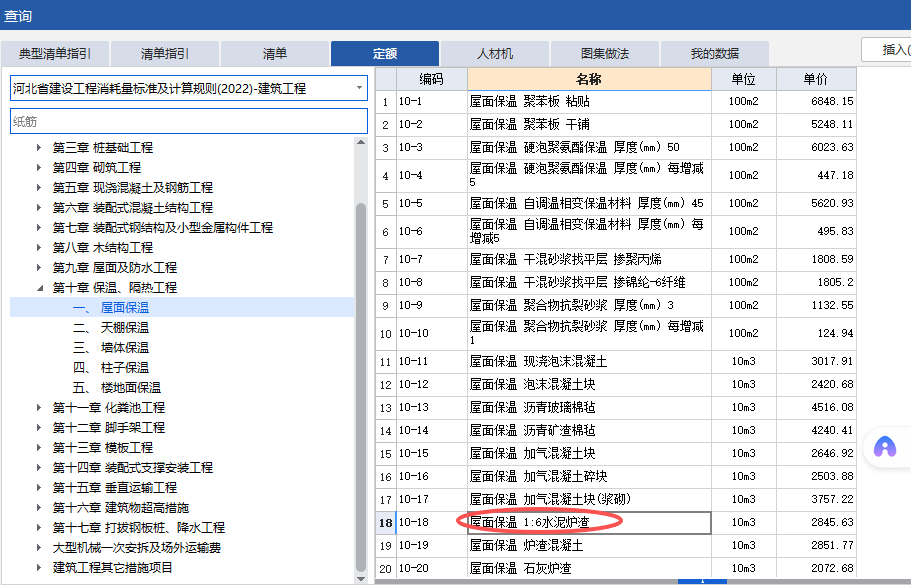Viewport: 911px width, 585px height.
Task: Open the 清单 tab
Action: tap(274, 54)
